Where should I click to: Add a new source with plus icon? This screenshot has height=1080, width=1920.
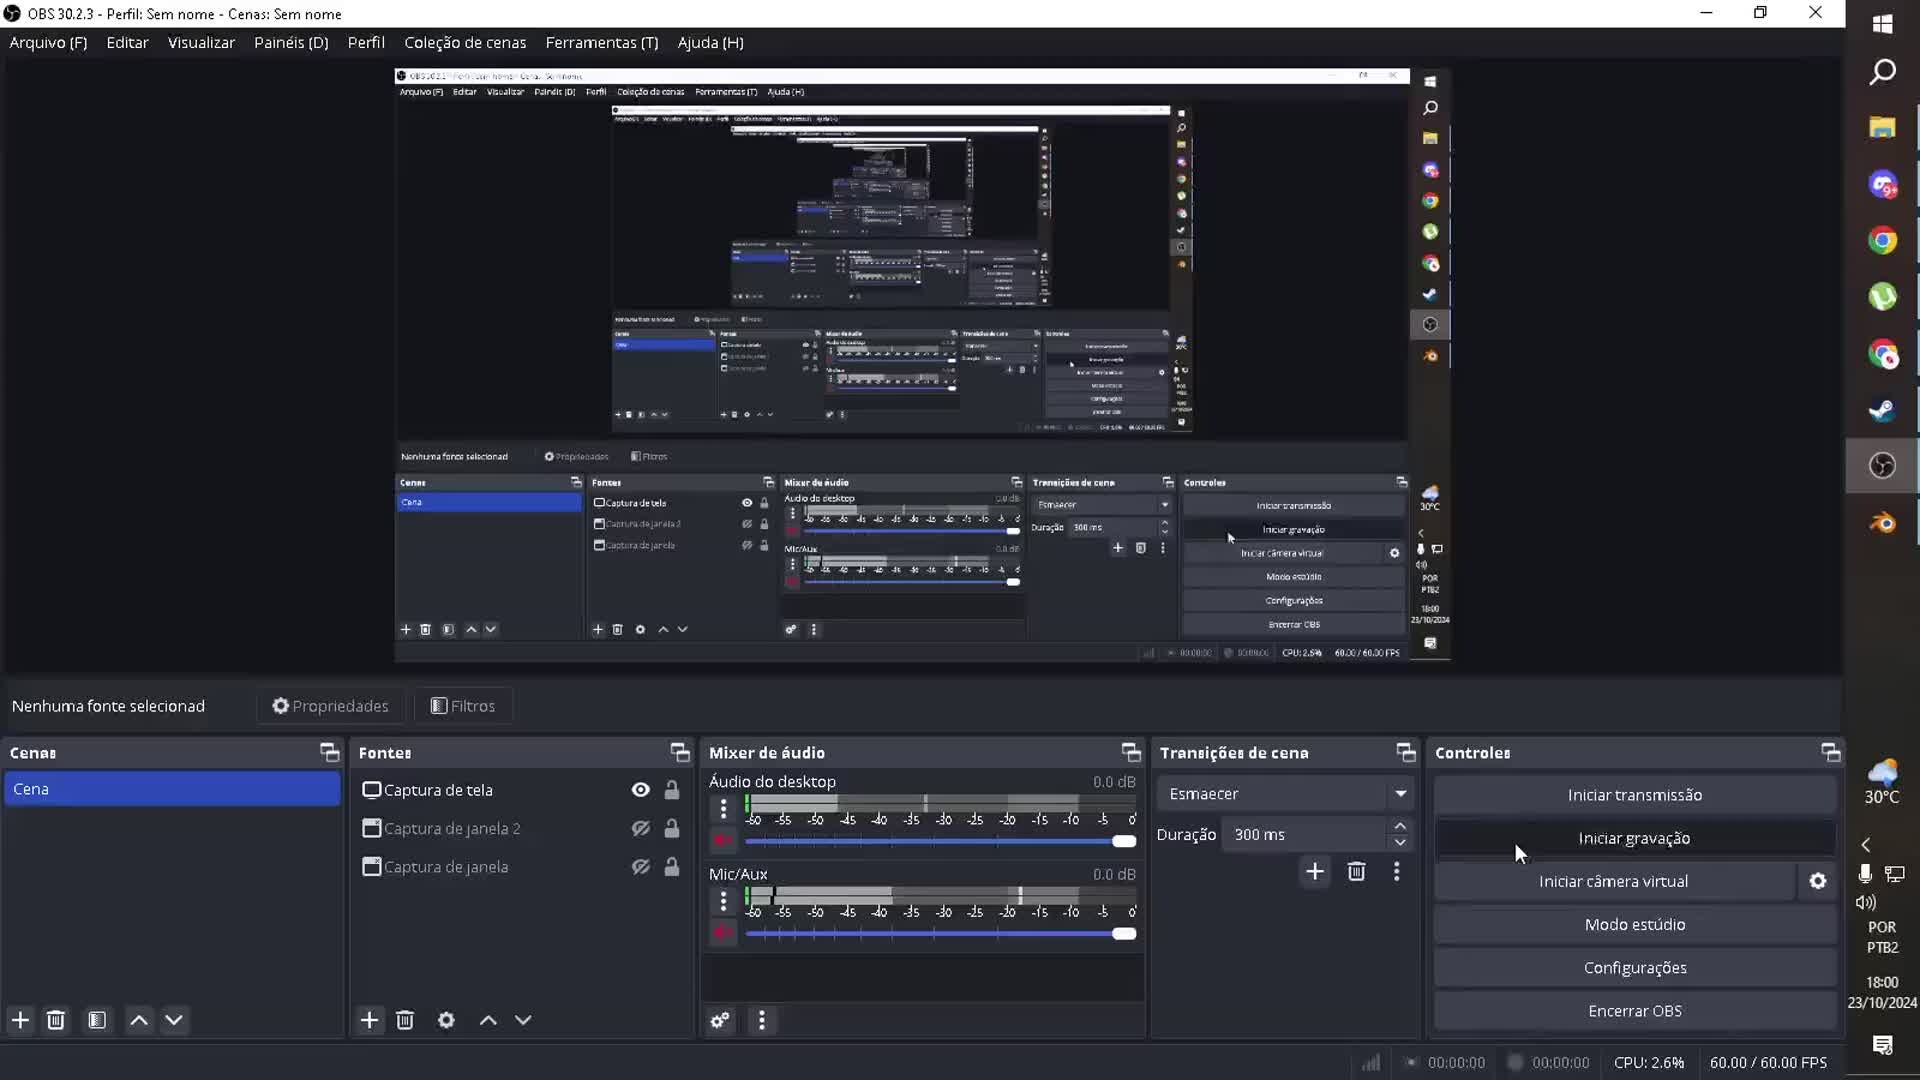(x=369, y=1020)
